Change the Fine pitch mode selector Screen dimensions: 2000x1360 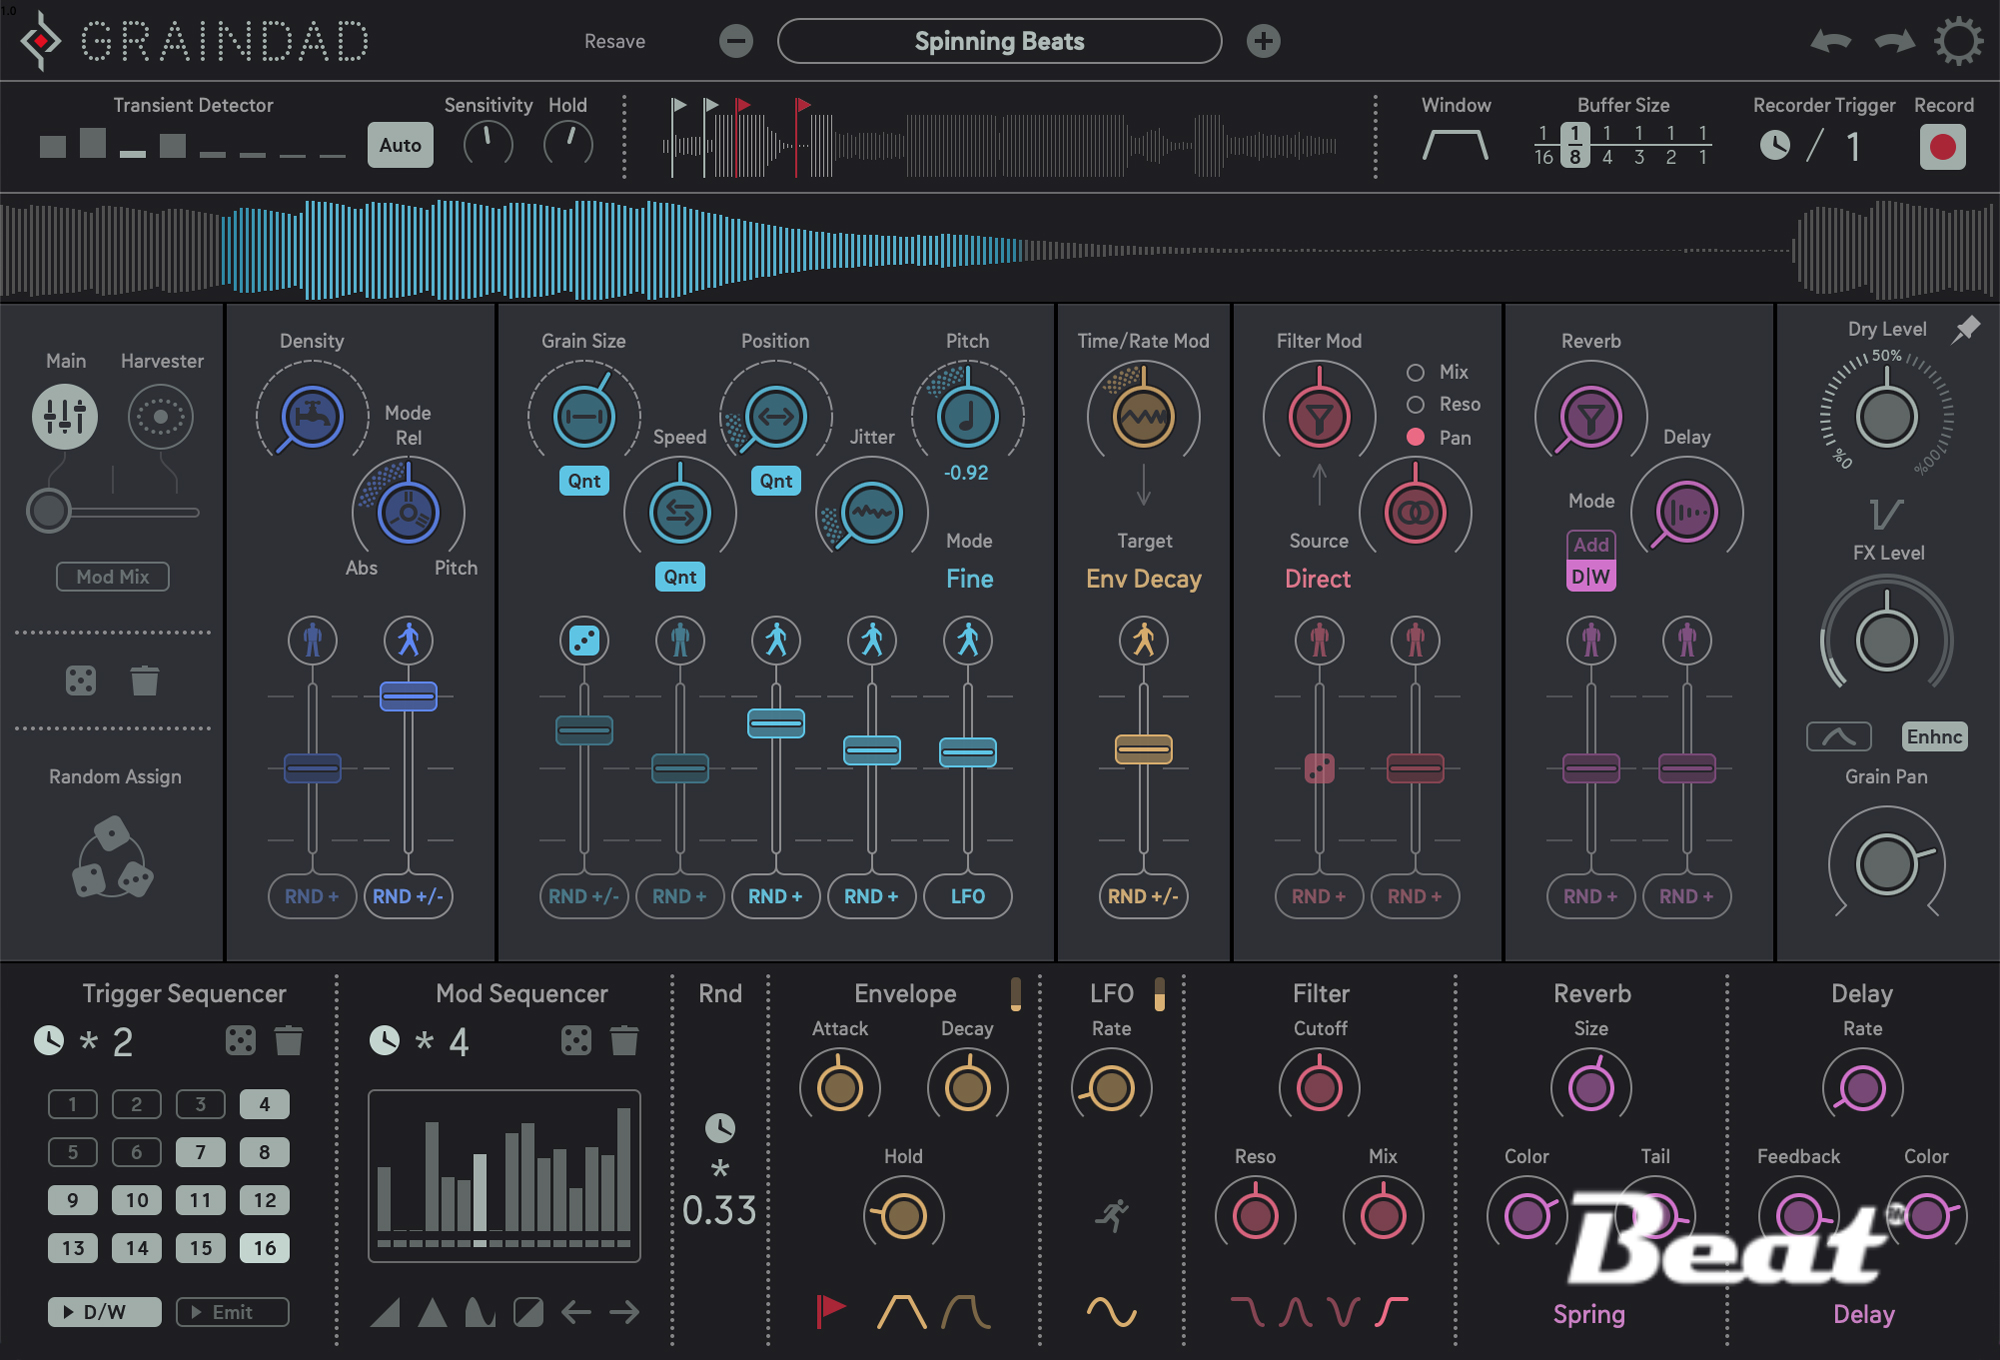[x=969, y=579]
